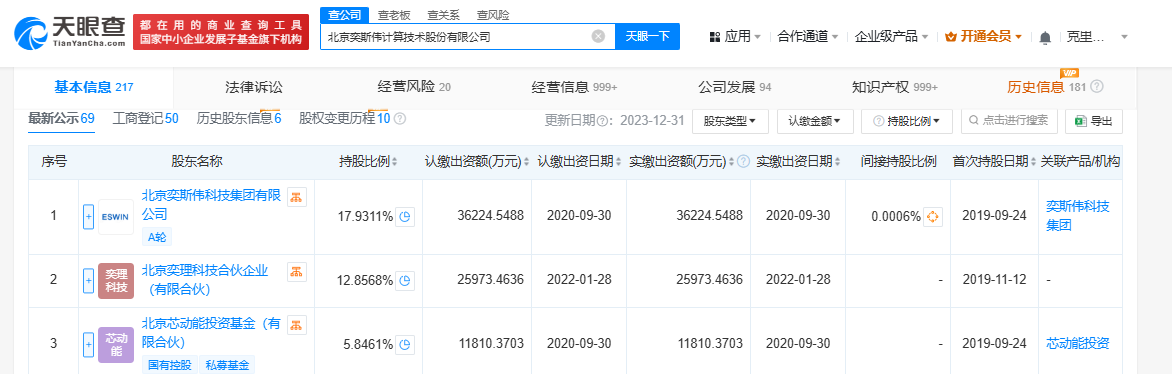This screenshot has height=374, width=1172.
Task: Click 开通会员 button
Action: click(983, 36)
